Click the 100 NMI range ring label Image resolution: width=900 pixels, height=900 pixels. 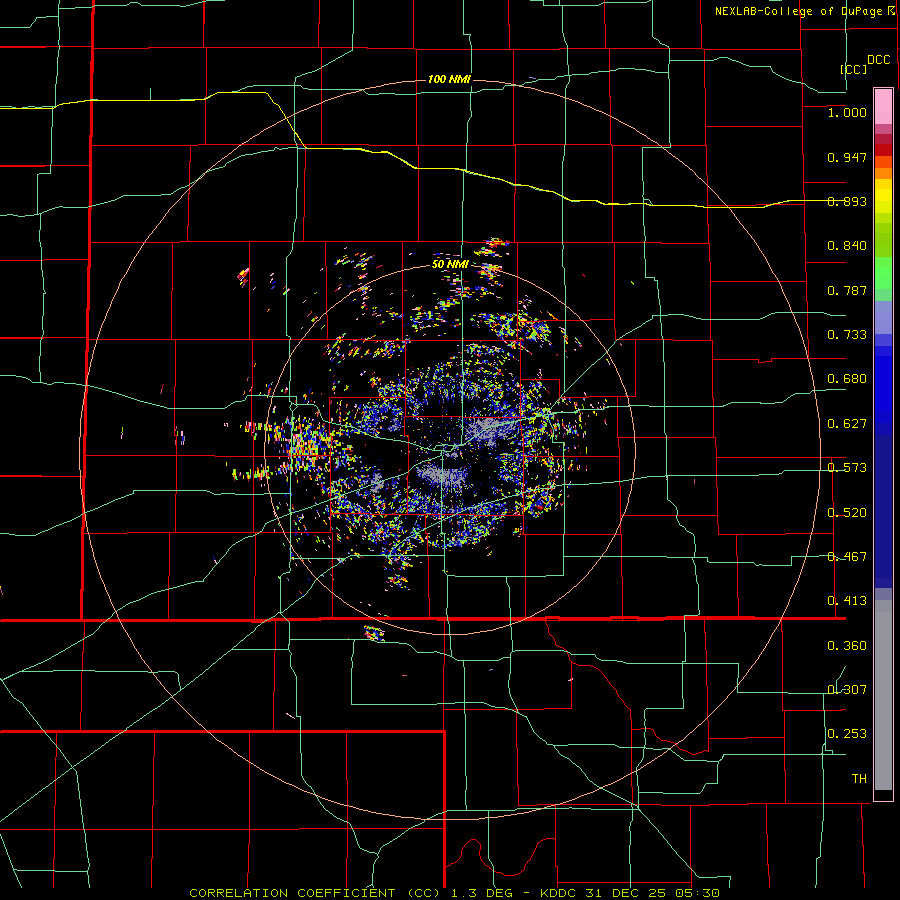click(449, 79)
